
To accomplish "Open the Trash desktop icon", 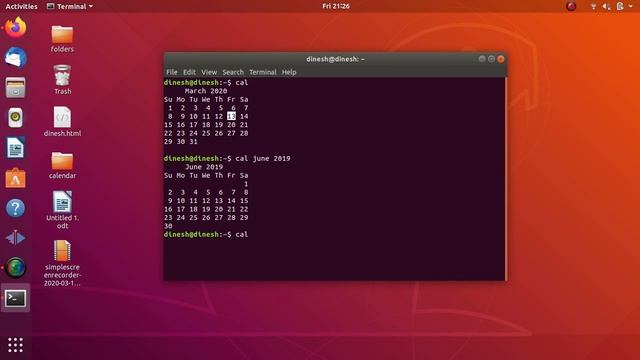I will tap(62, 80).
